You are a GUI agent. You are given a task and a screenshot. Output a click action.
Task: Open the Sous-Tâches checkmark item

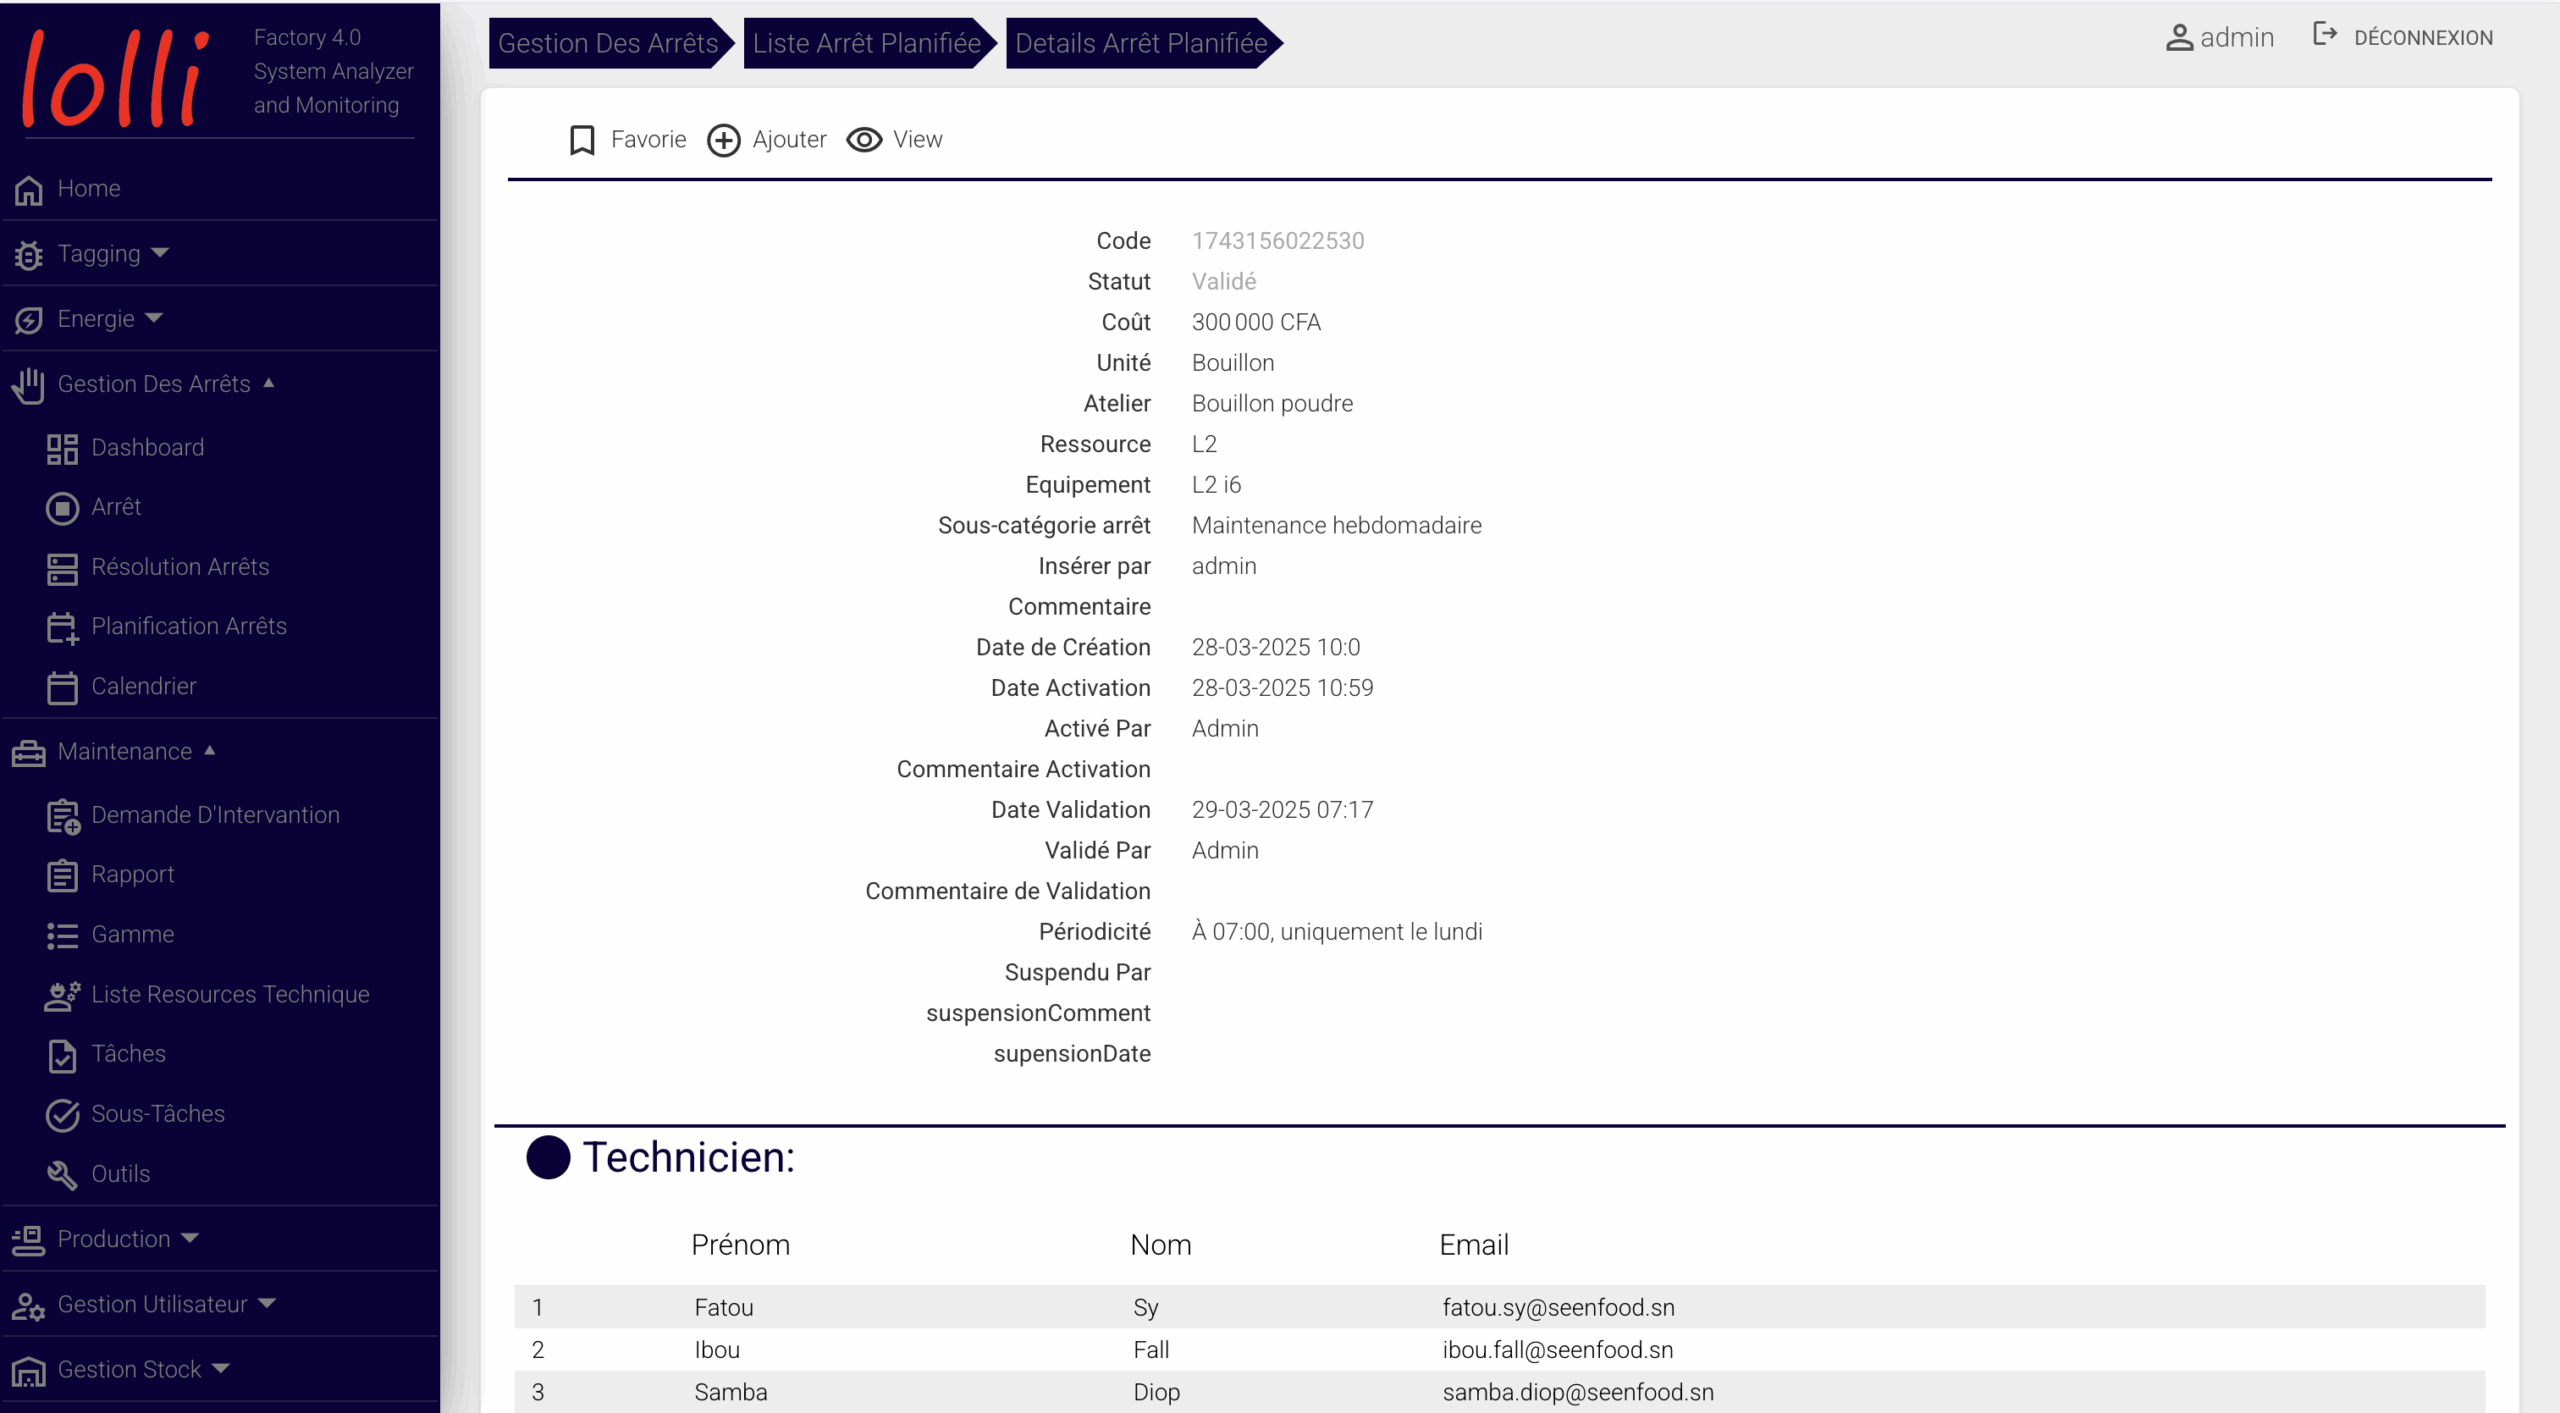(x=157, y=1113)
